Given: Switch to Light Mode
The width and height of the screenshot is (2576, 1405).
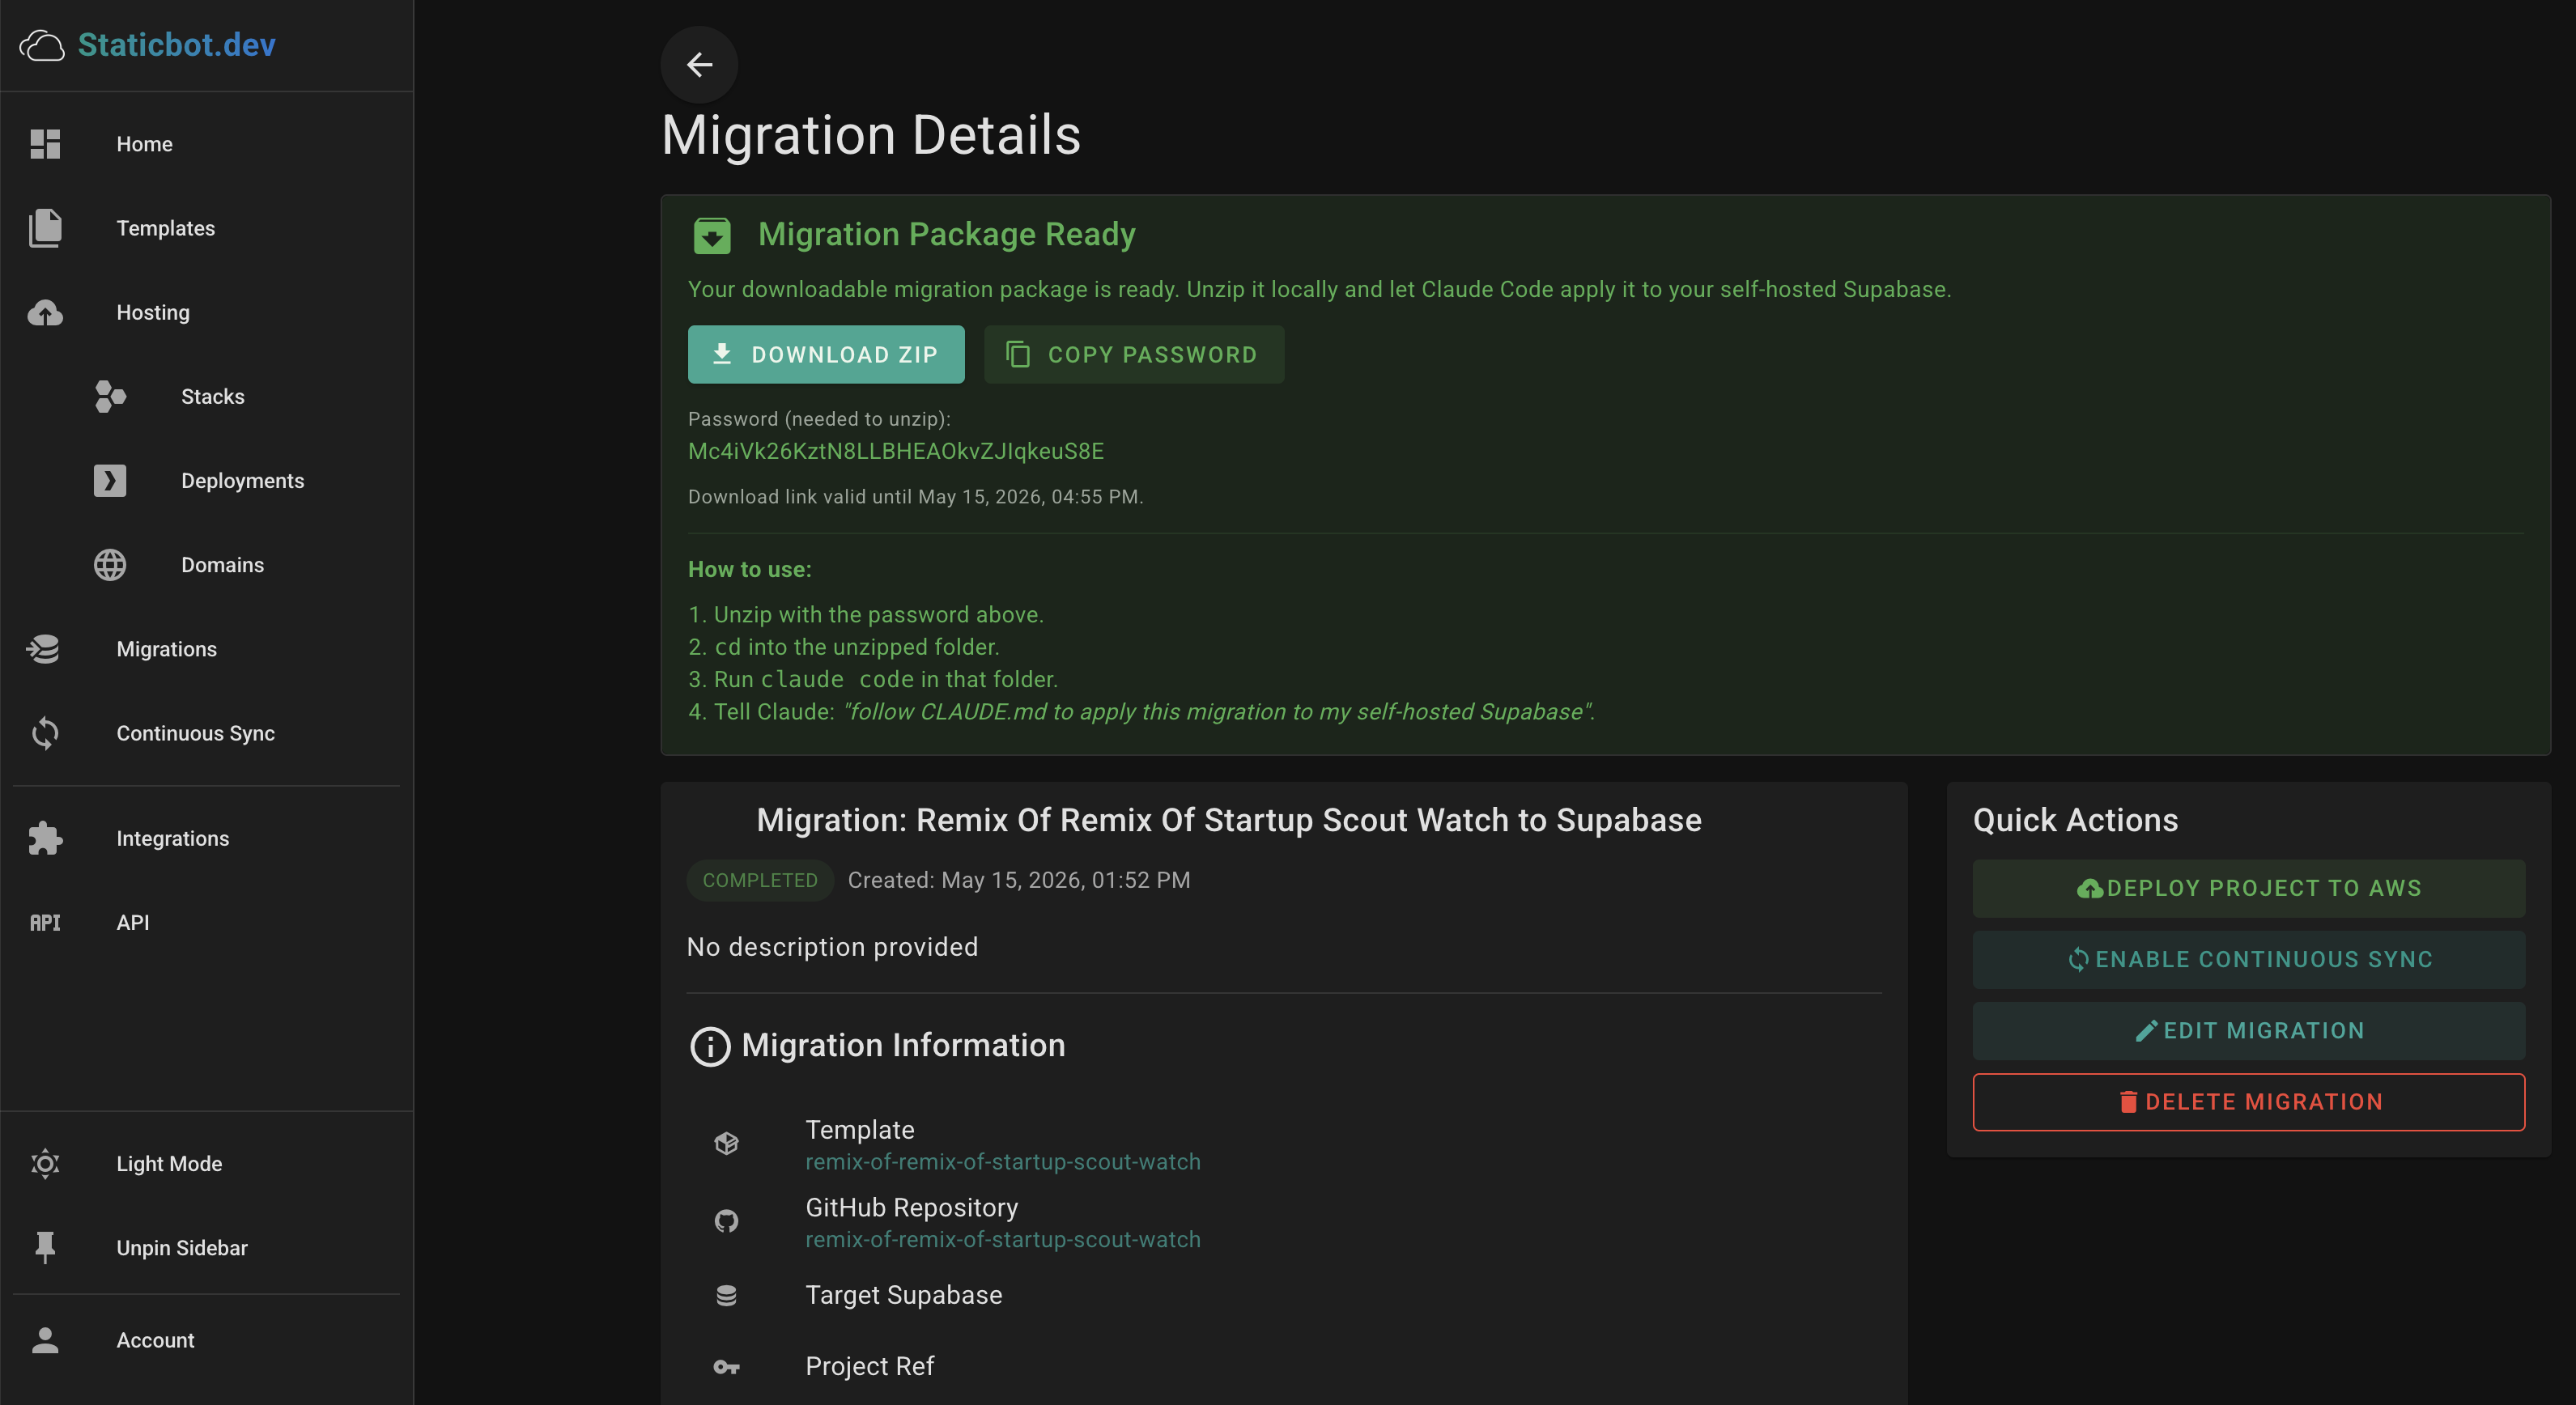Looking at the screenshot, I should coord(169,1163).
